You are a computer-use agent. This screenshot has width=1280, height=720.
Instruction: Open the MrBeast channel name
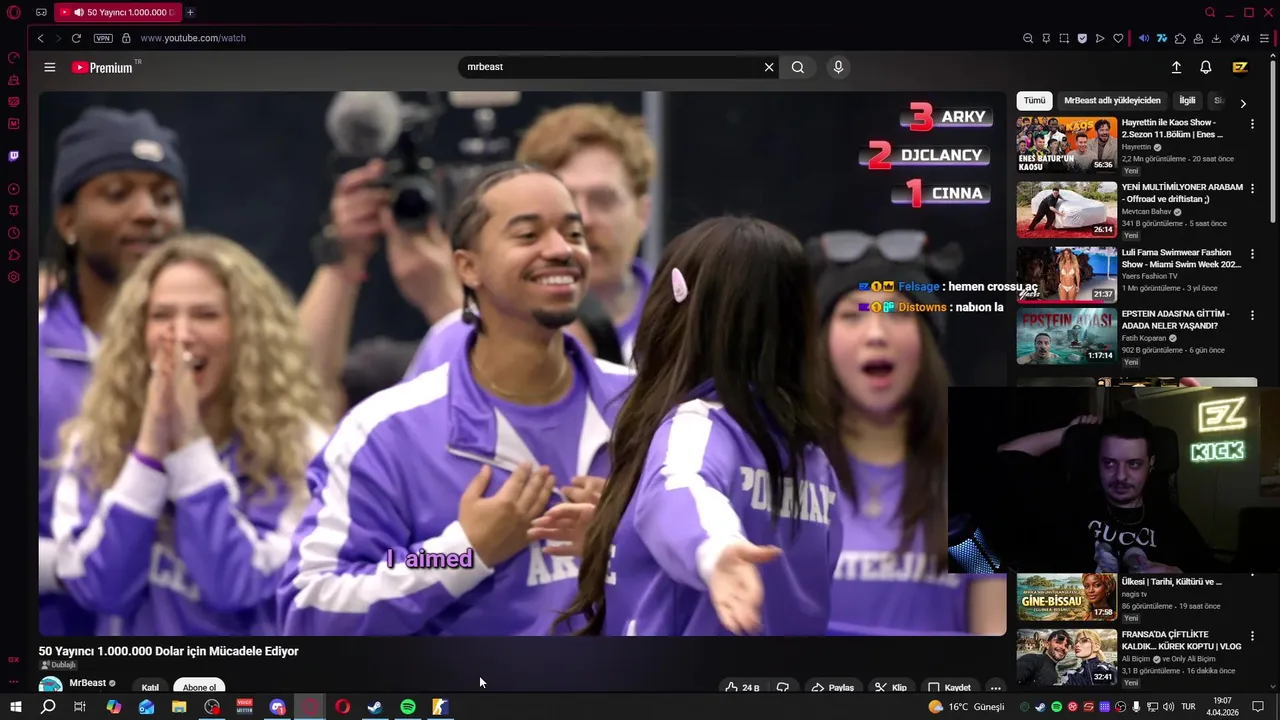click(x=88, y=683)
